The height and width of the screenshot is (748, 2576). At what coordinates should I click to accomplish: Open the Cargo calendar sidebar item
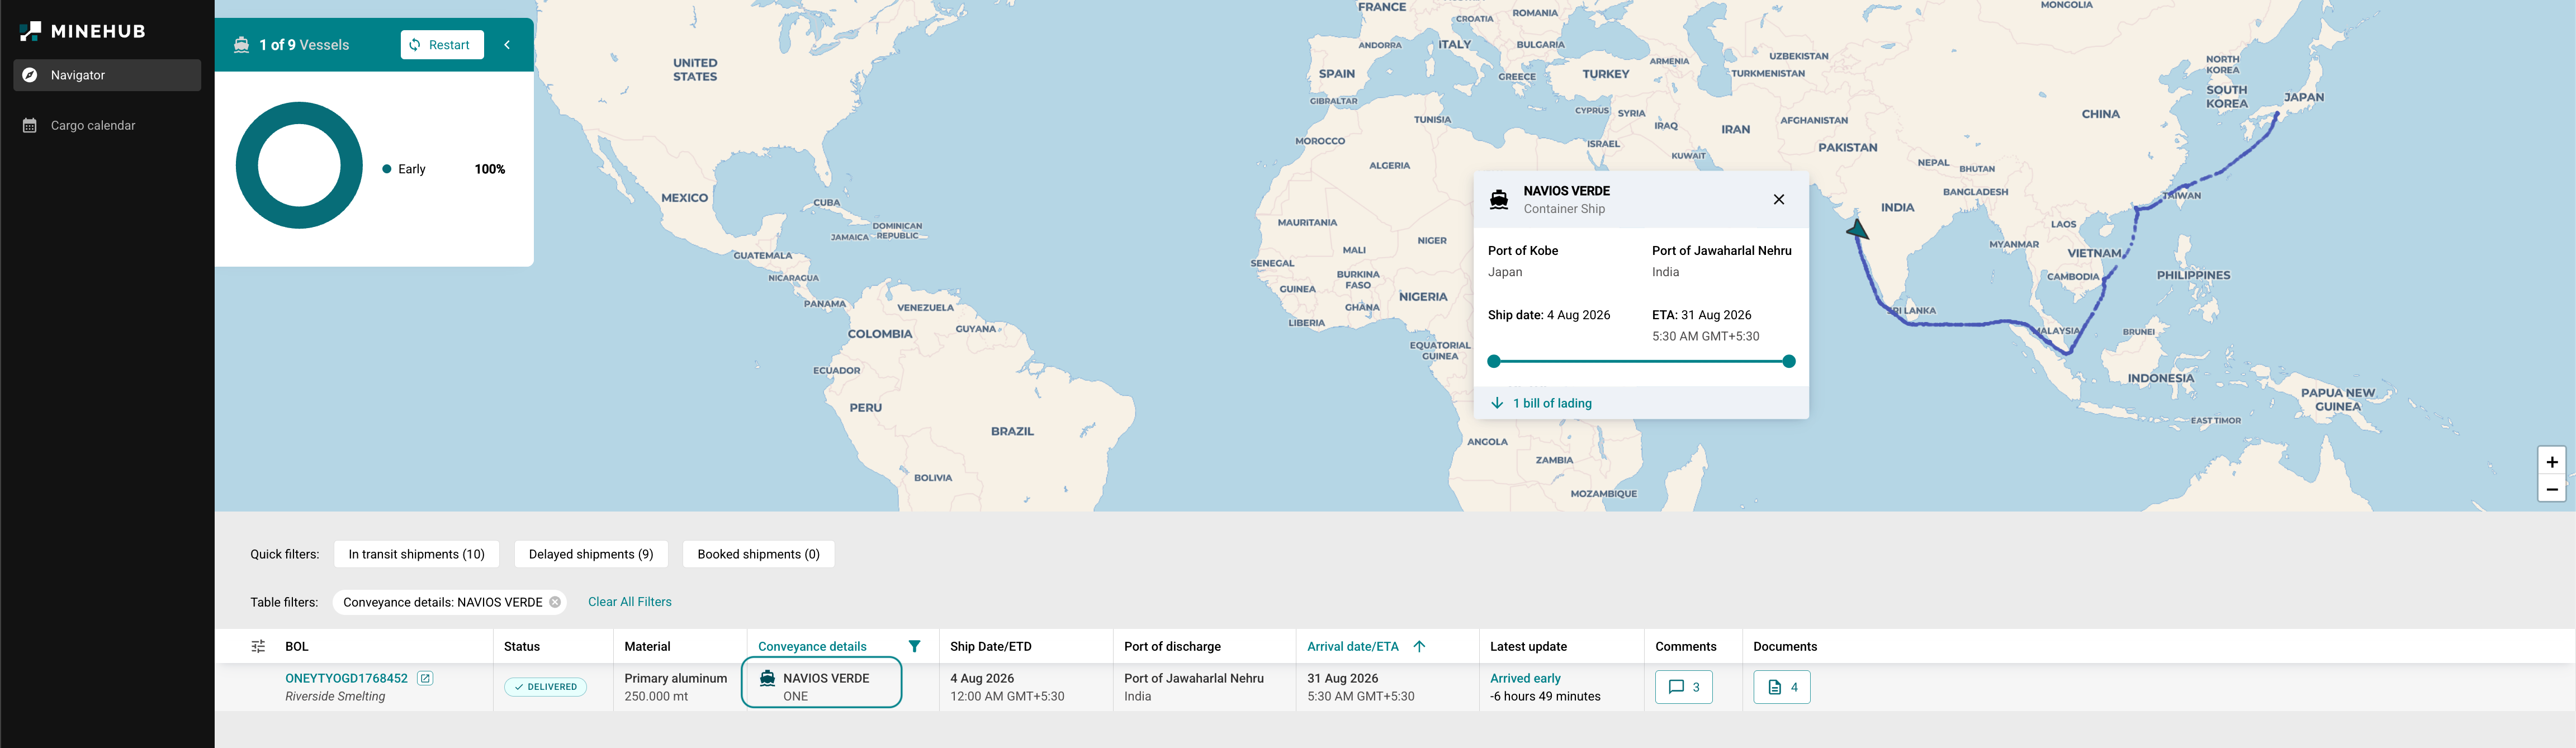[x=107, y=125]
